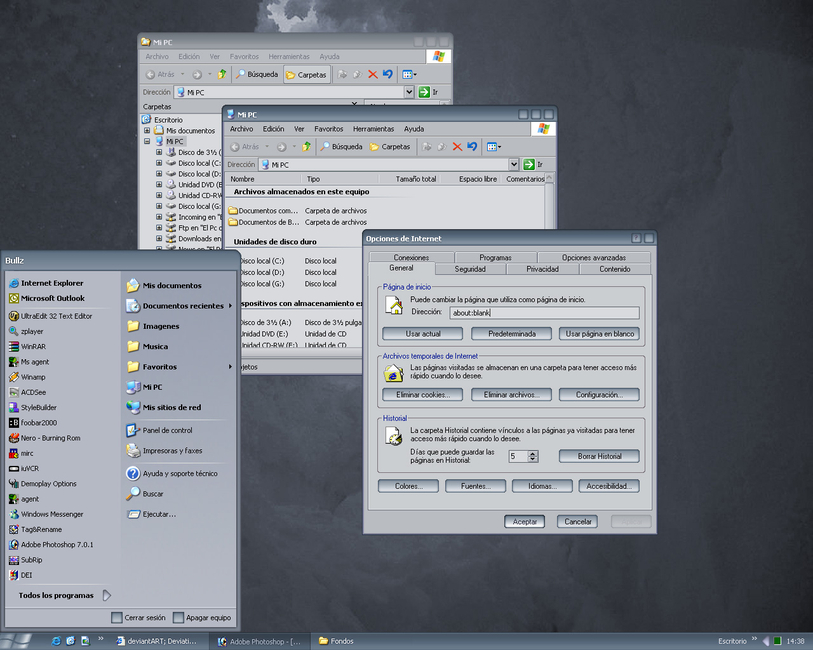Click the Apagar equipo button
This screenshot has width=813, height=650.
(x=202, y=617)
